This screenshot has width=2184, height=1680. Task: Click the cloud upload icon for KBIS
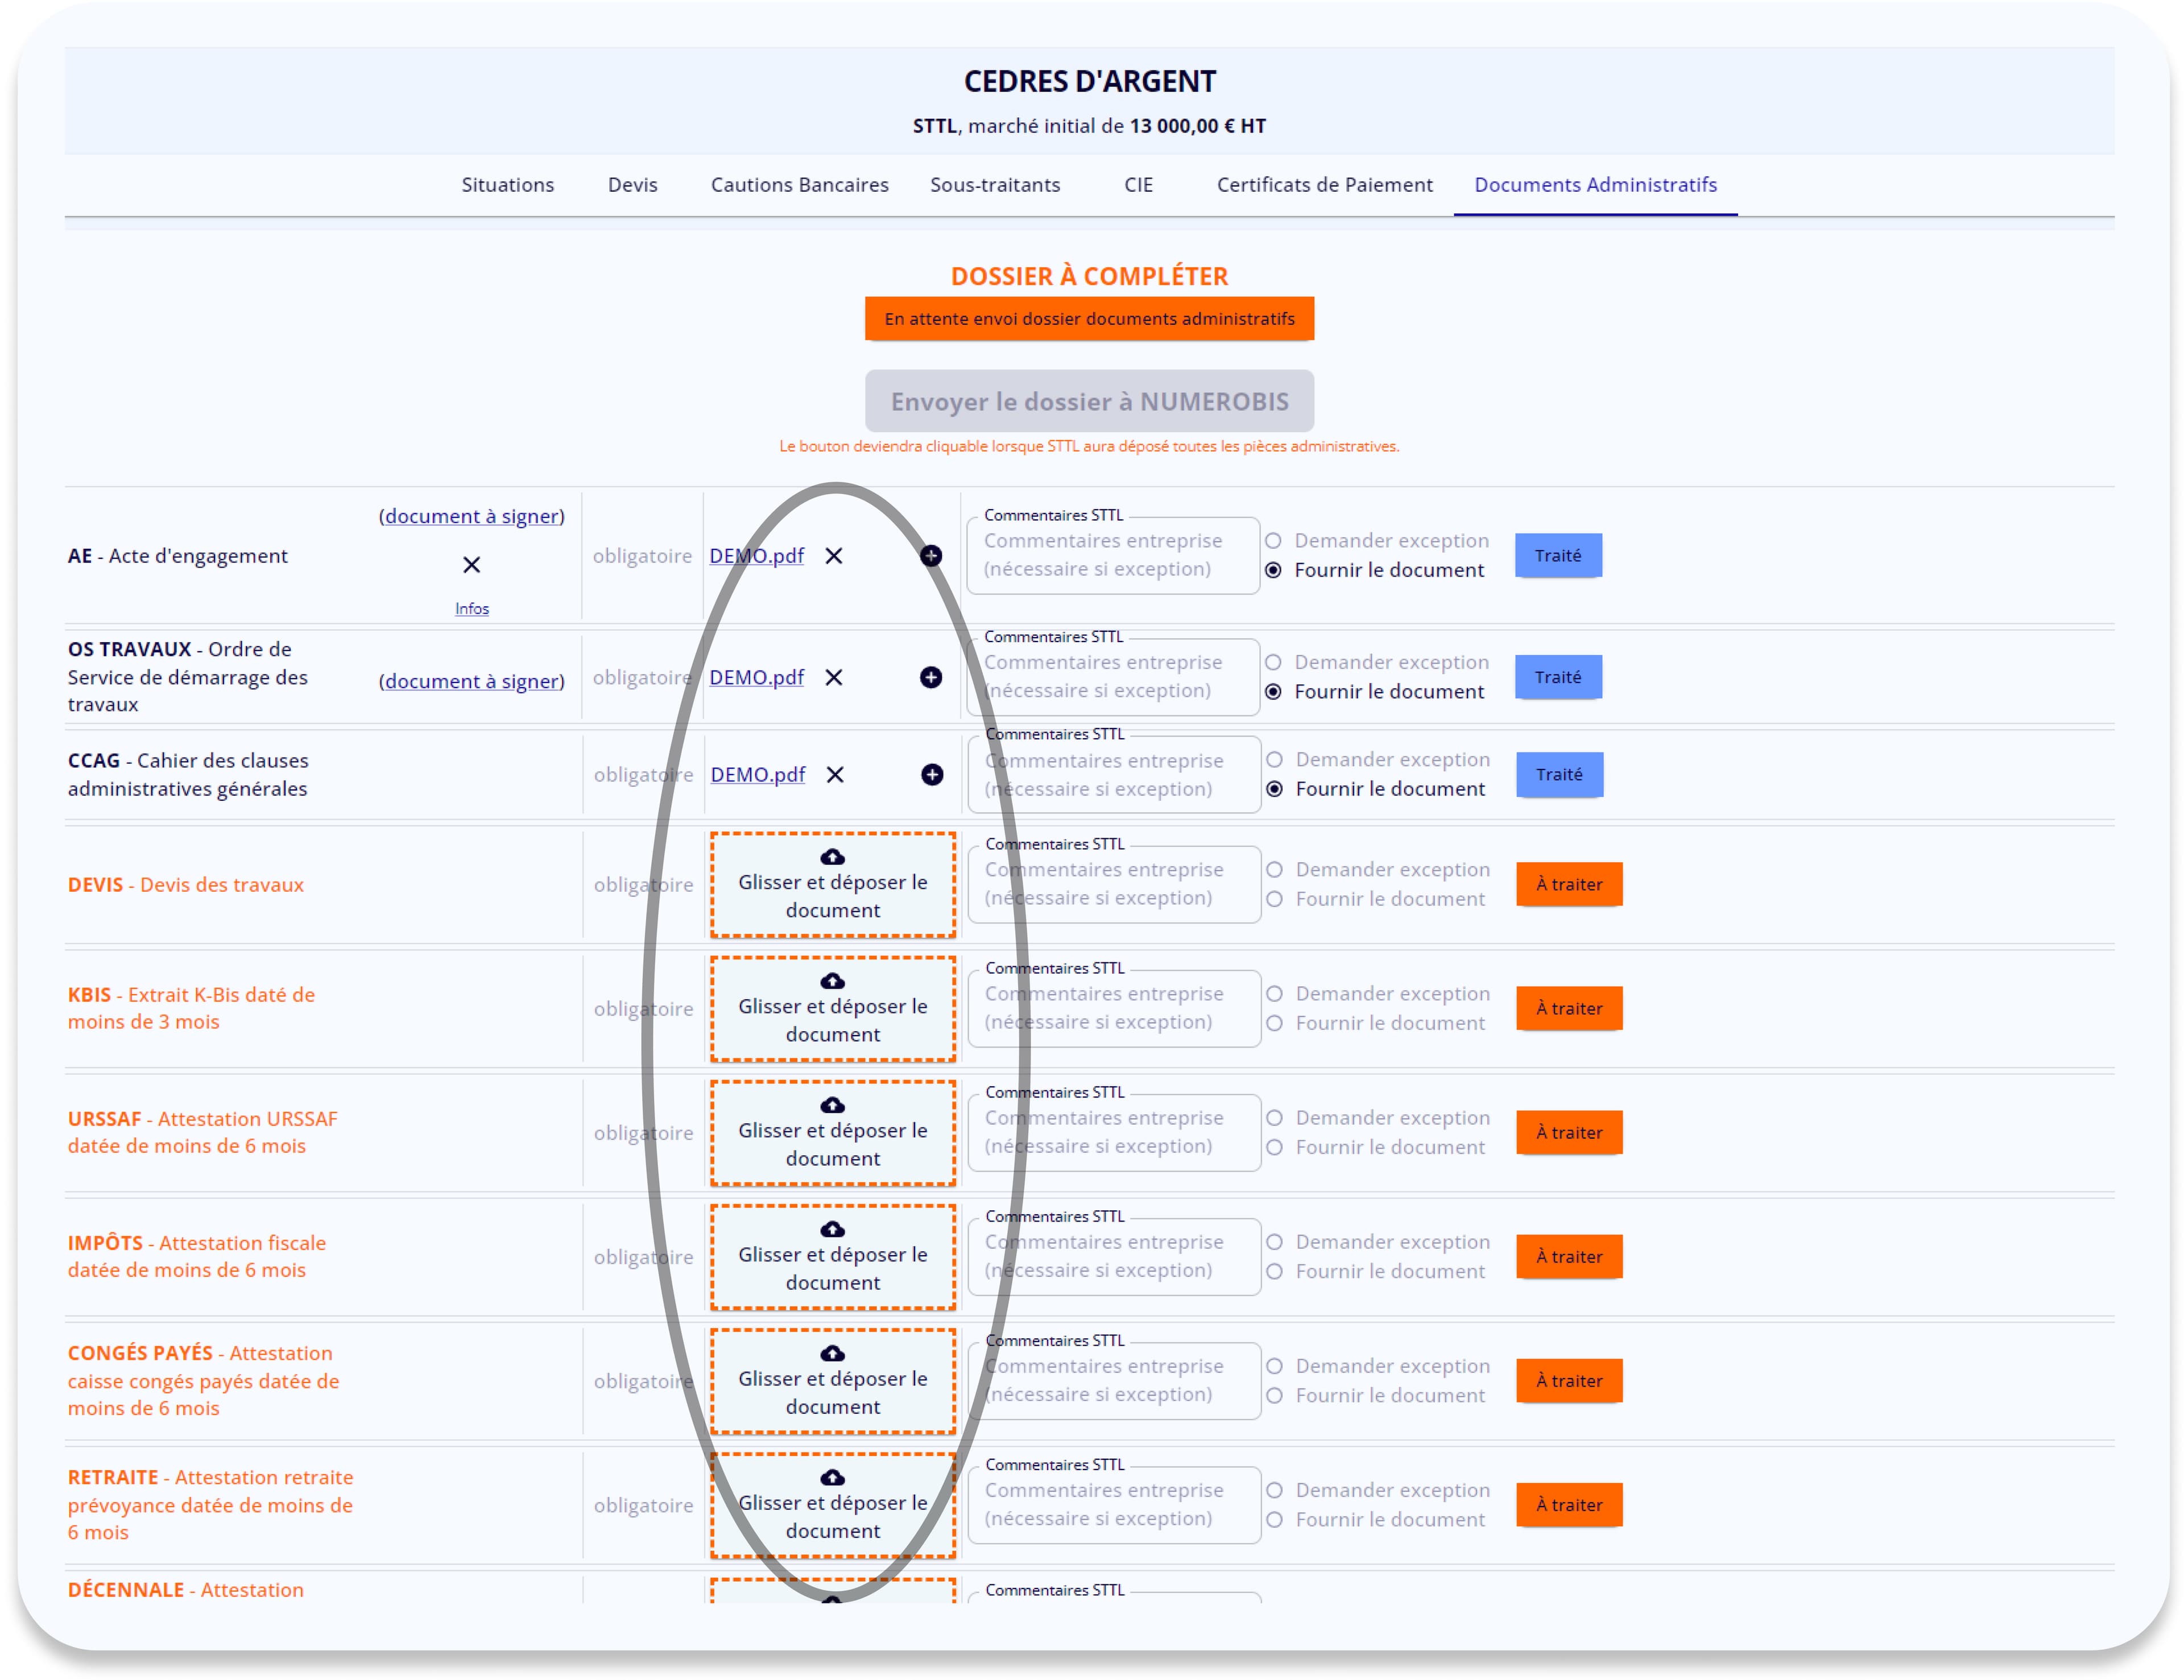834,981
